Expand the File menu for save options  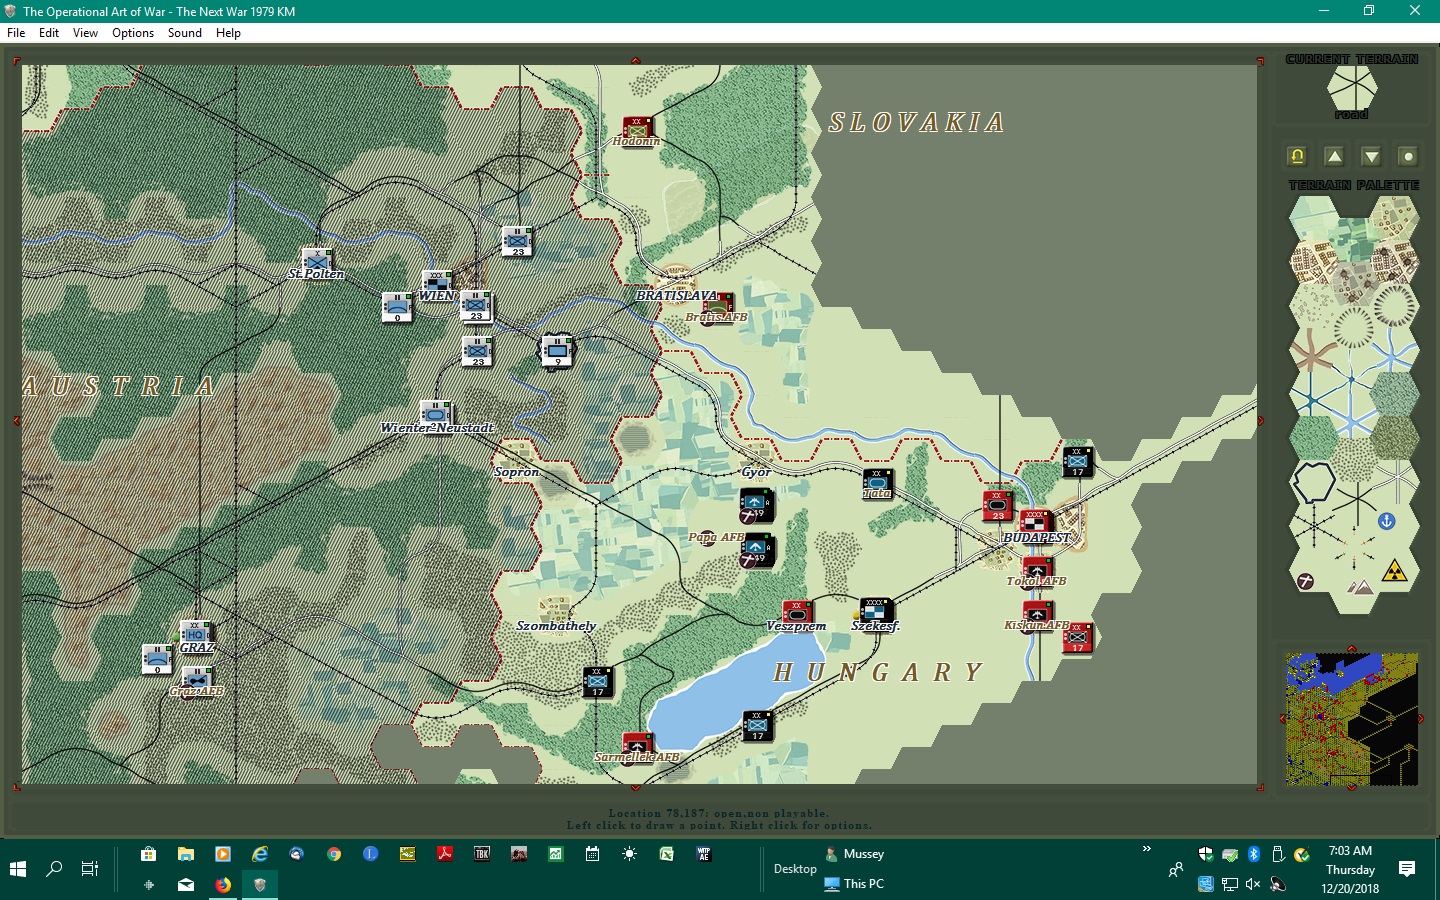point(16,33)
